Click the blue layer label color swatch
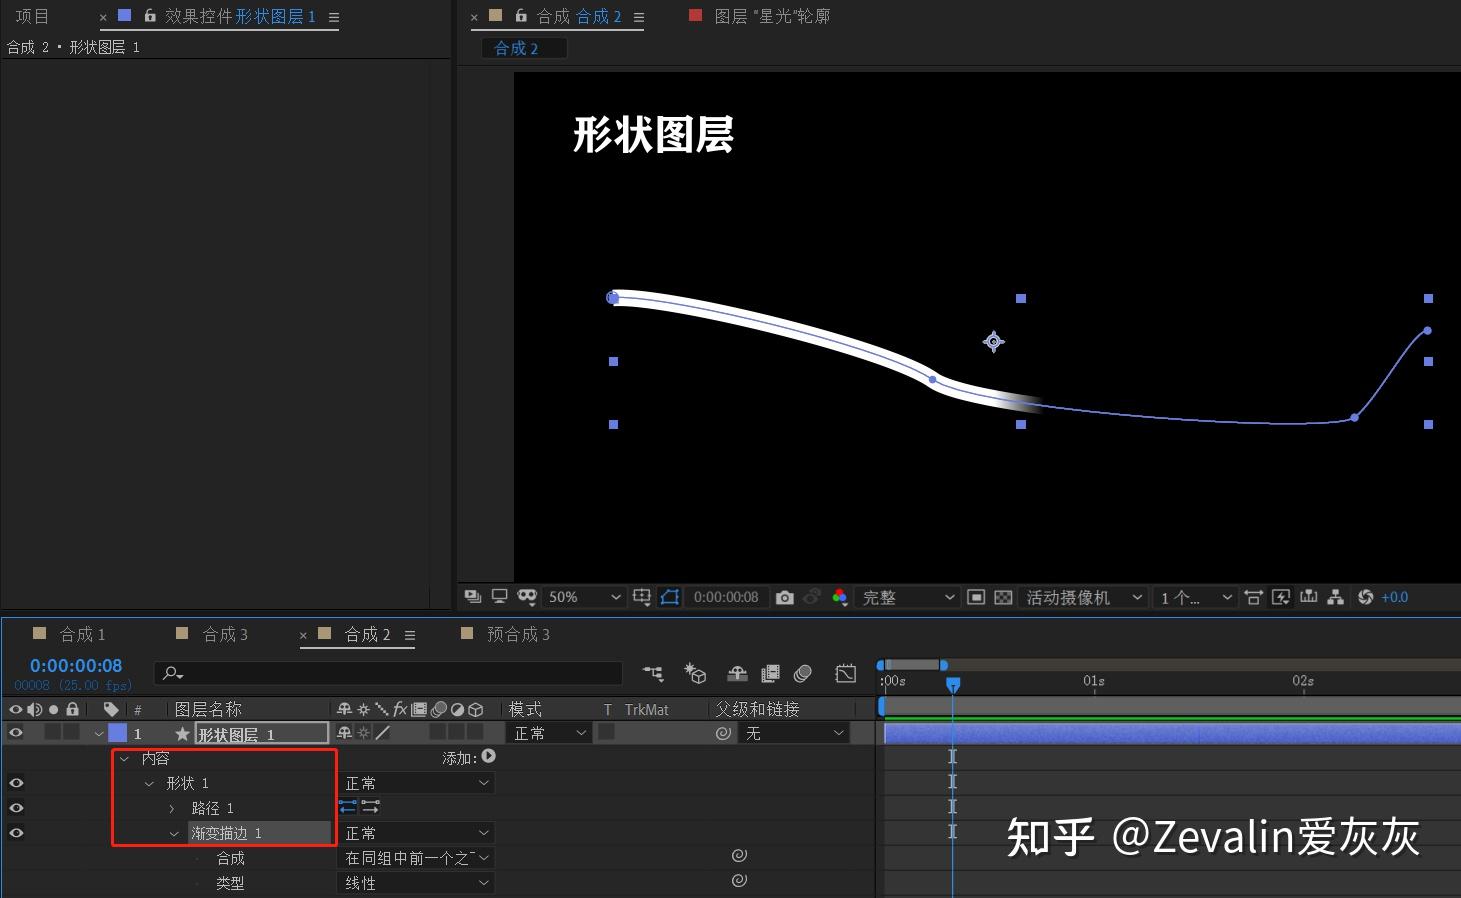The height and width of the screenshot is (898, 1461). point(117,732)
